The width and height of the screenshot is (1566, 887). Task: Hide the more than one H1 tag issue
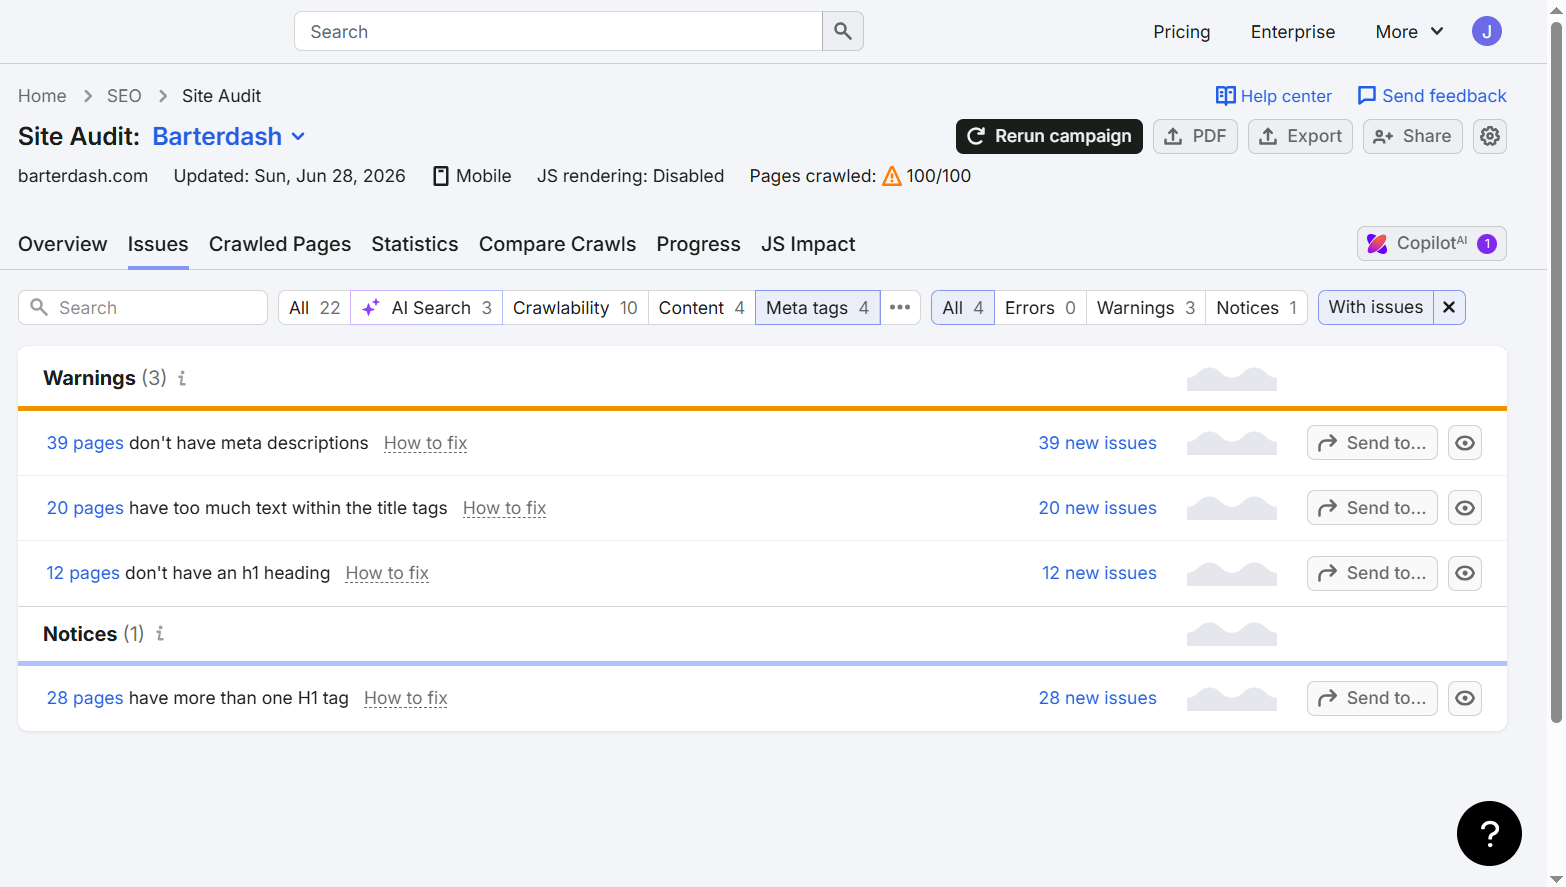1464,698
